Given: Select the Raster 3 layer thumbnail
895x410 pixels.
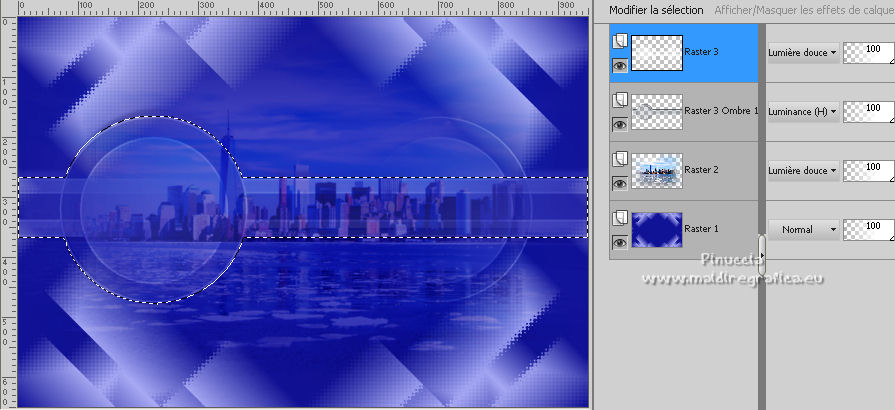Looking at the screenshot, I should coord(657,53).
